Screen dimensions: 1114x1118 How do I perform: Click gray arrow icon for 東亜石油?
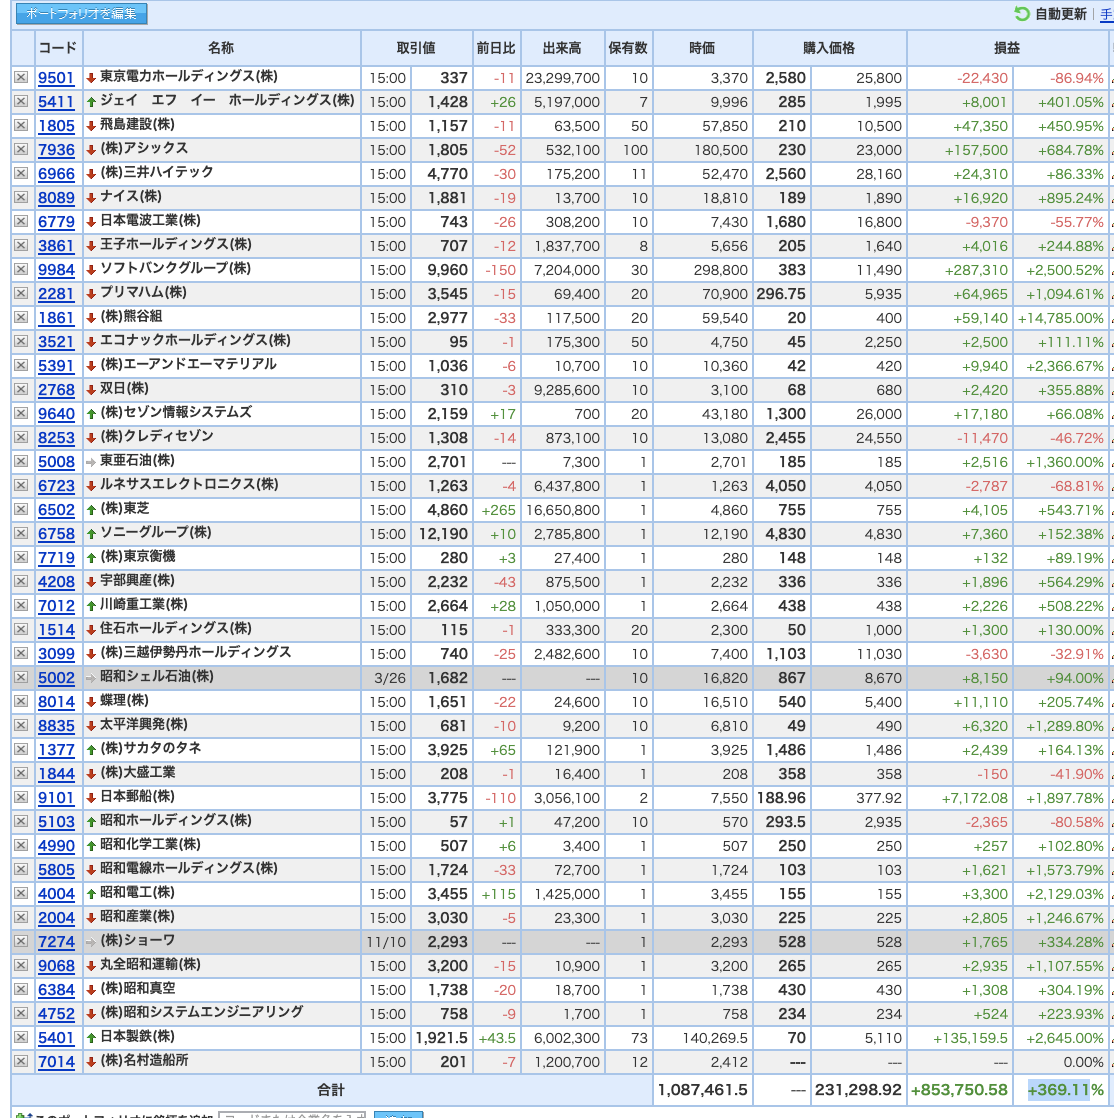pyautogui.click(x=91, y=462)
